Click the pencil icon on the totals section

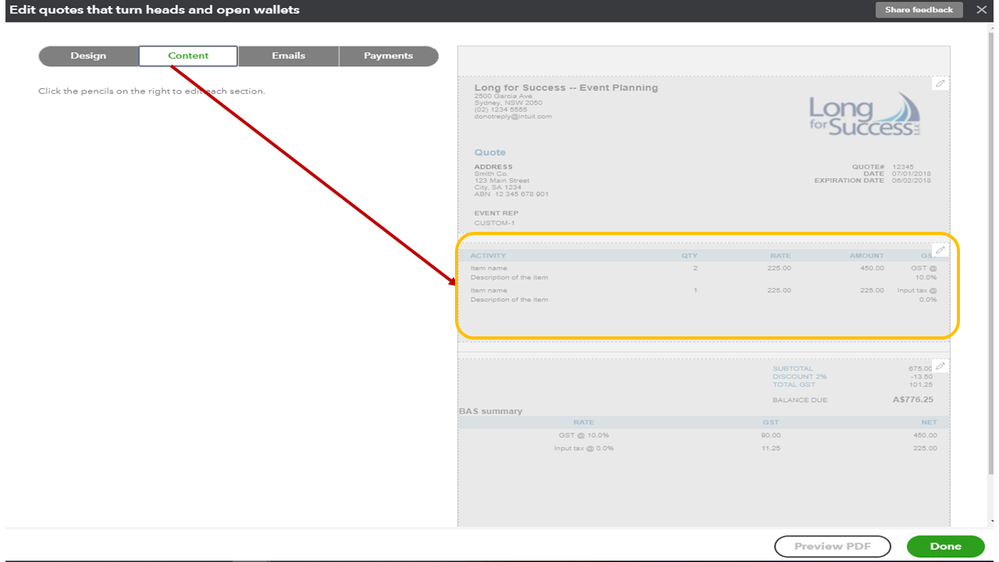(x=940, y=366)
